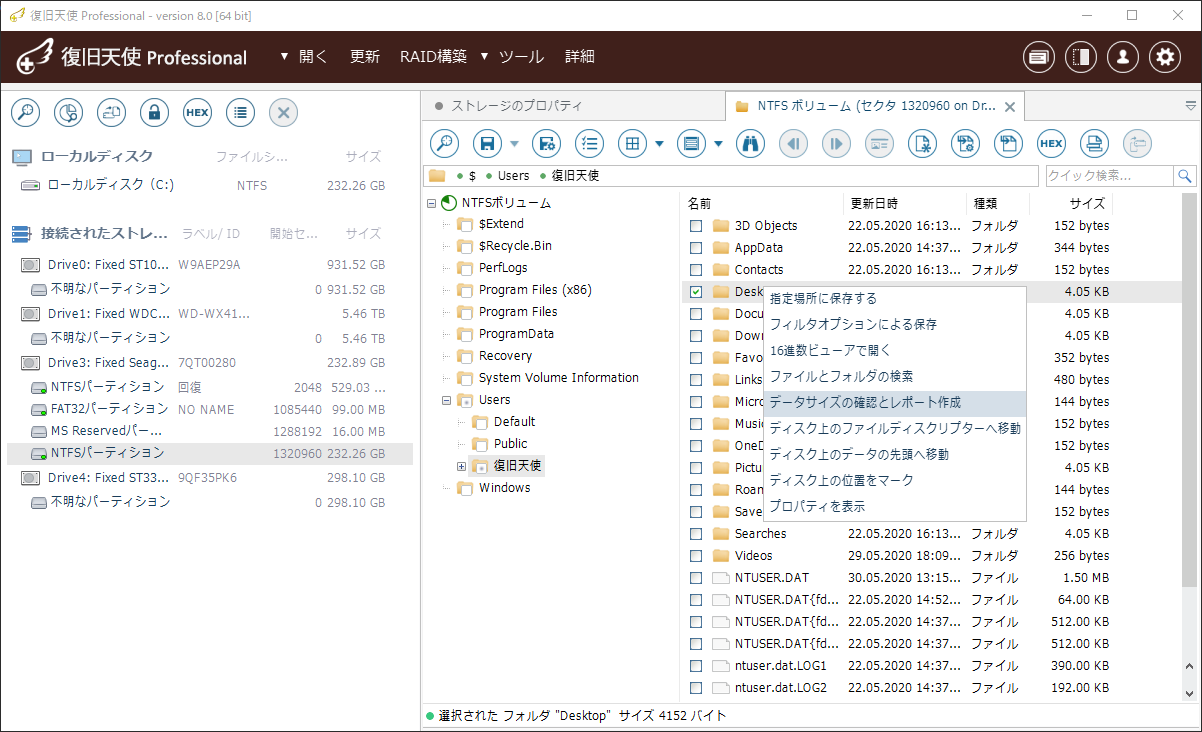Click the binoculars find icon
This screenshot has height=732, width=1202.
(x=750, y=144)
